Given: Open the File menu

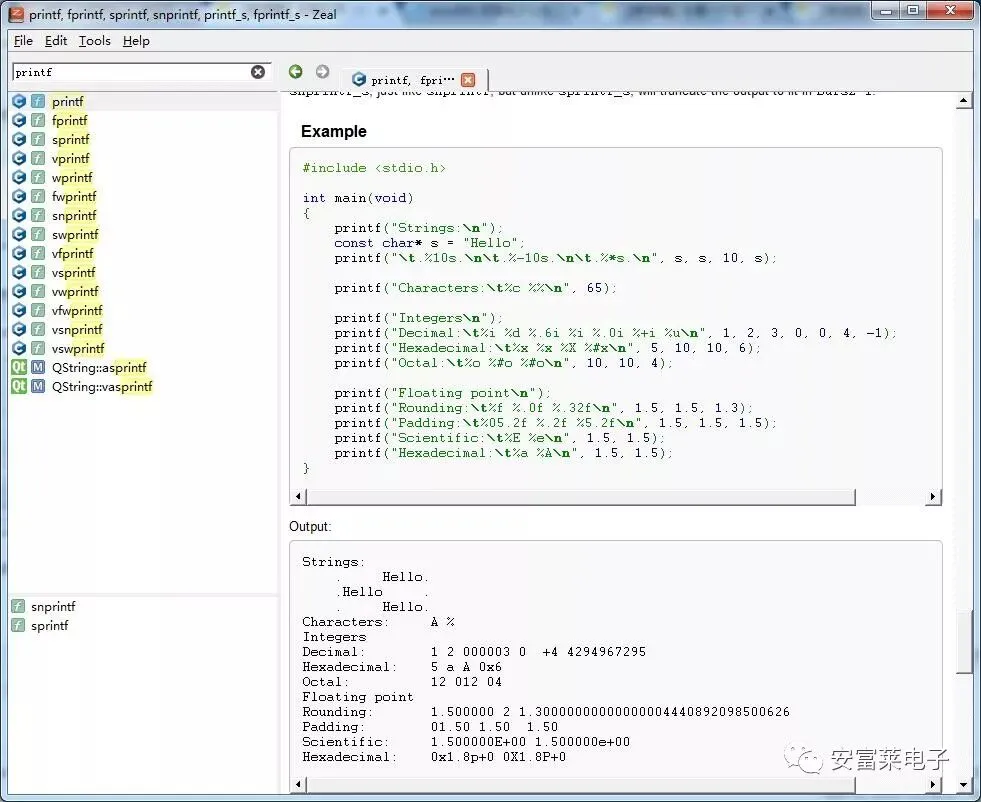Looking at the screenshot, I should [23, 41].
